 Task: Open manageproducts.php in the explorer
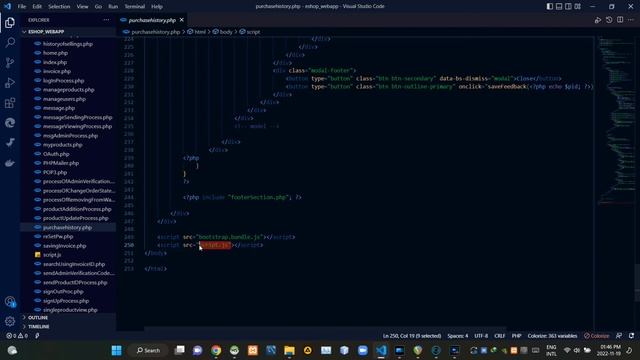68,89
